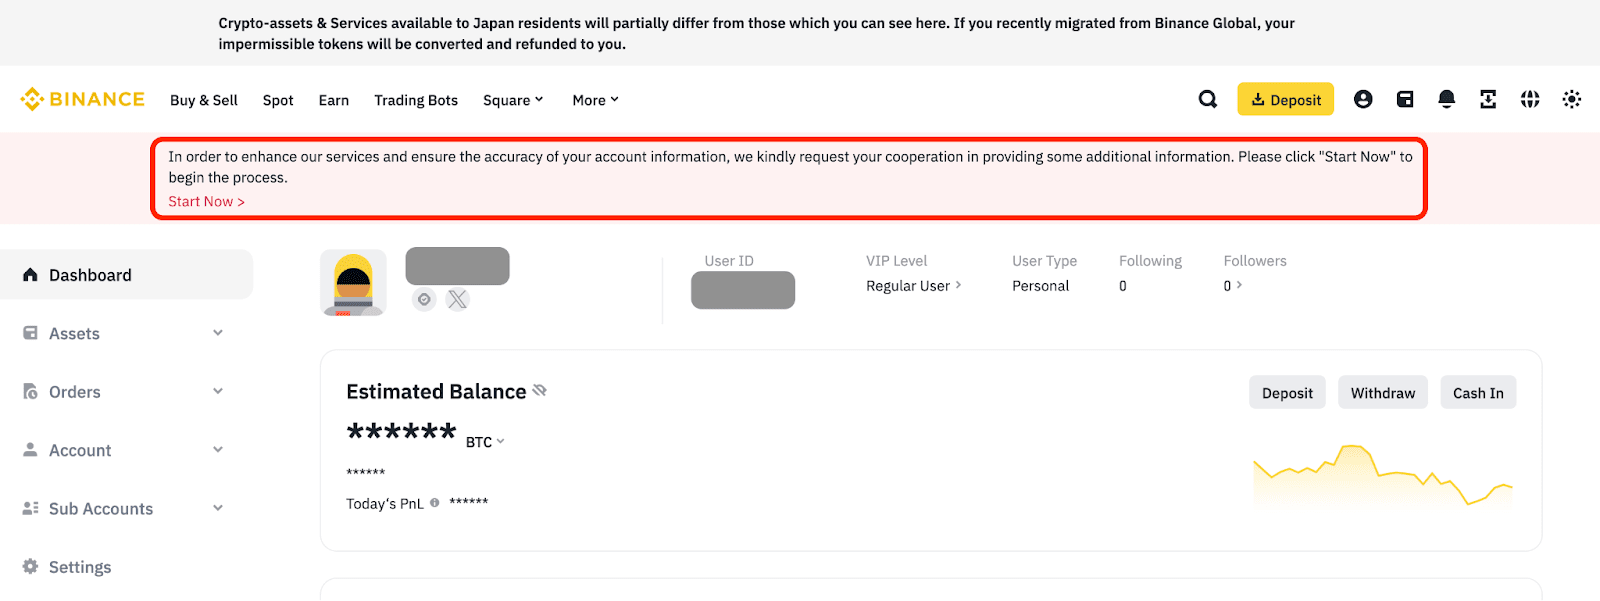Select the Dashboard home icon in sidebar

click(x=30, y=274)
